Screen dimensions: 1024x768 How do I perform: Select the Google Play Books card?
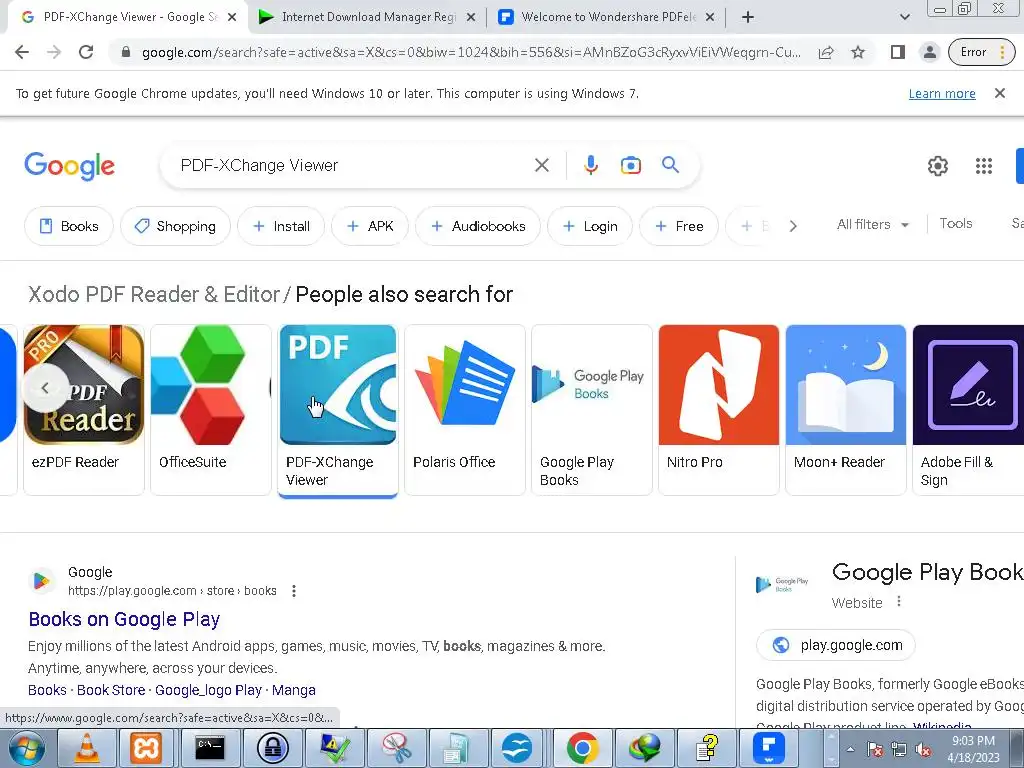[592, 409]
